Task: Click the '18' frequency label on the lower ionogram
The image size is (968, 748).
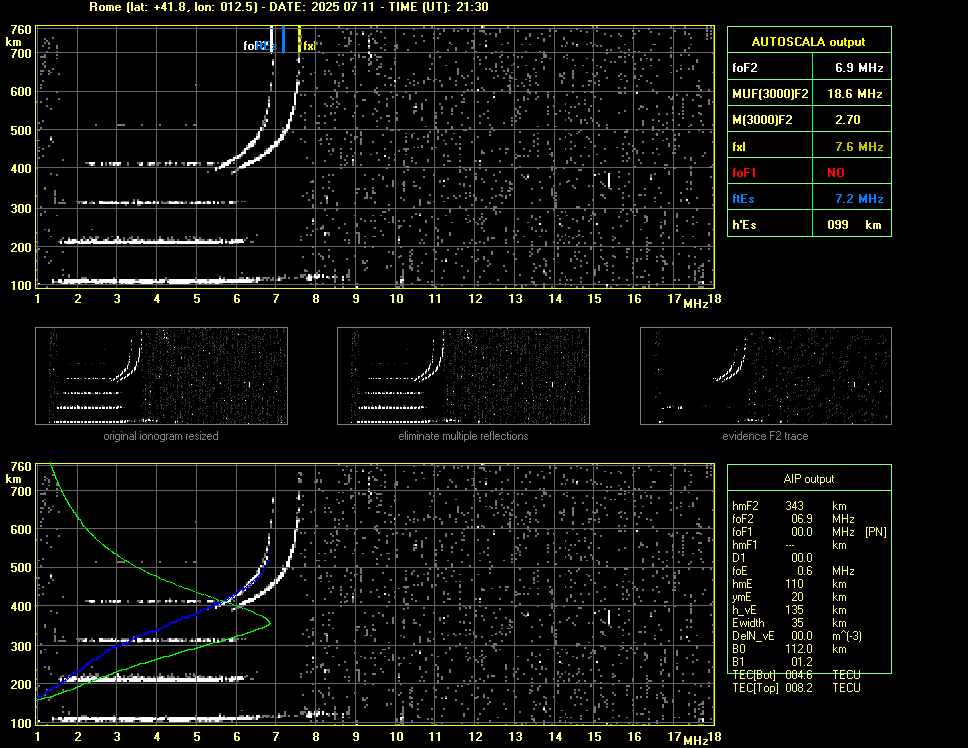Action: click(714, 736)
